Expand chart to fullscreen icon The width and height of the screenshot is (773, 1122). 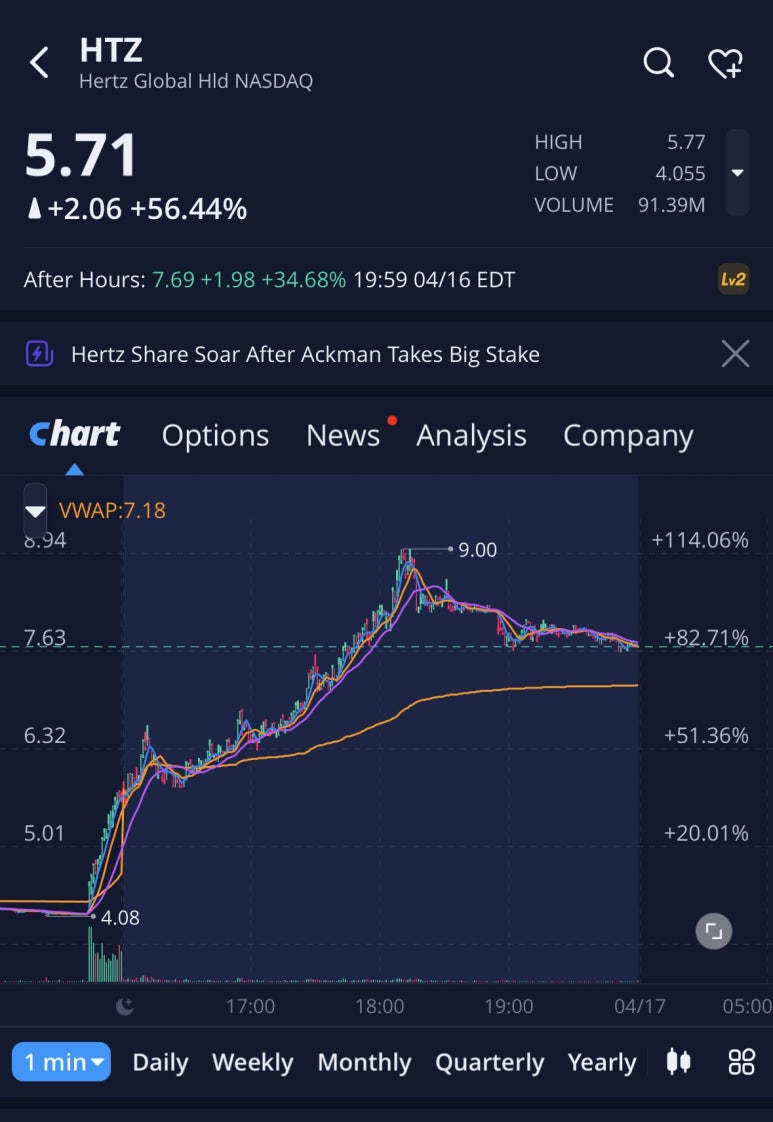[x=714, y=931]
